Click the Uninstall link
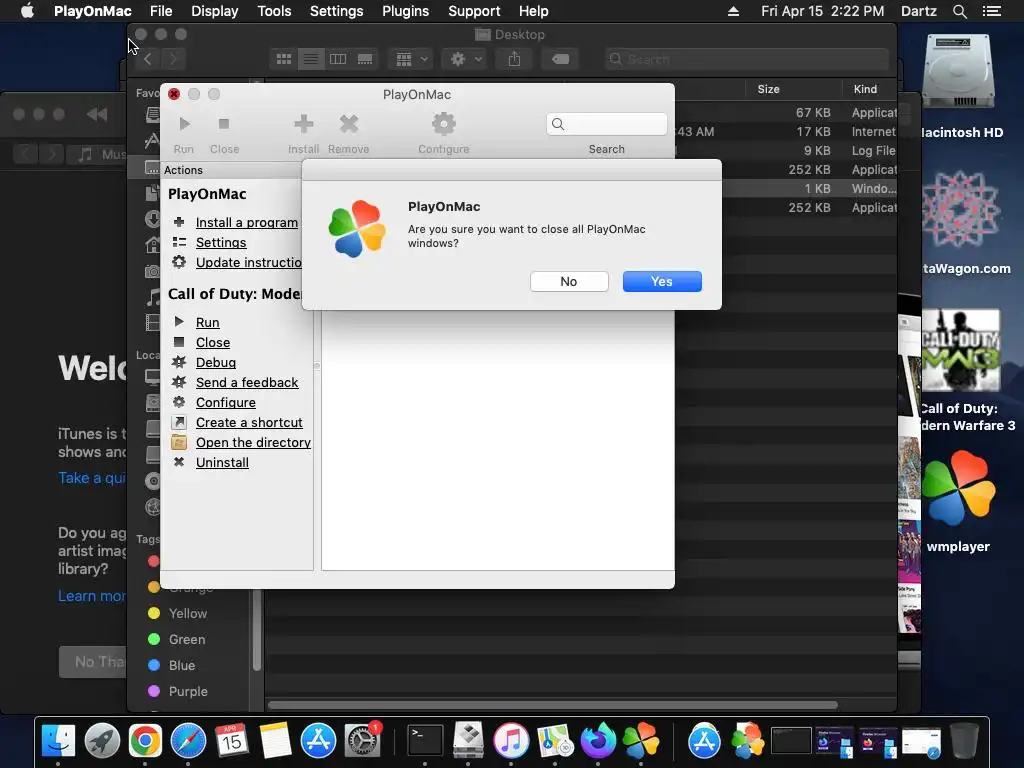 pos(222,462)
